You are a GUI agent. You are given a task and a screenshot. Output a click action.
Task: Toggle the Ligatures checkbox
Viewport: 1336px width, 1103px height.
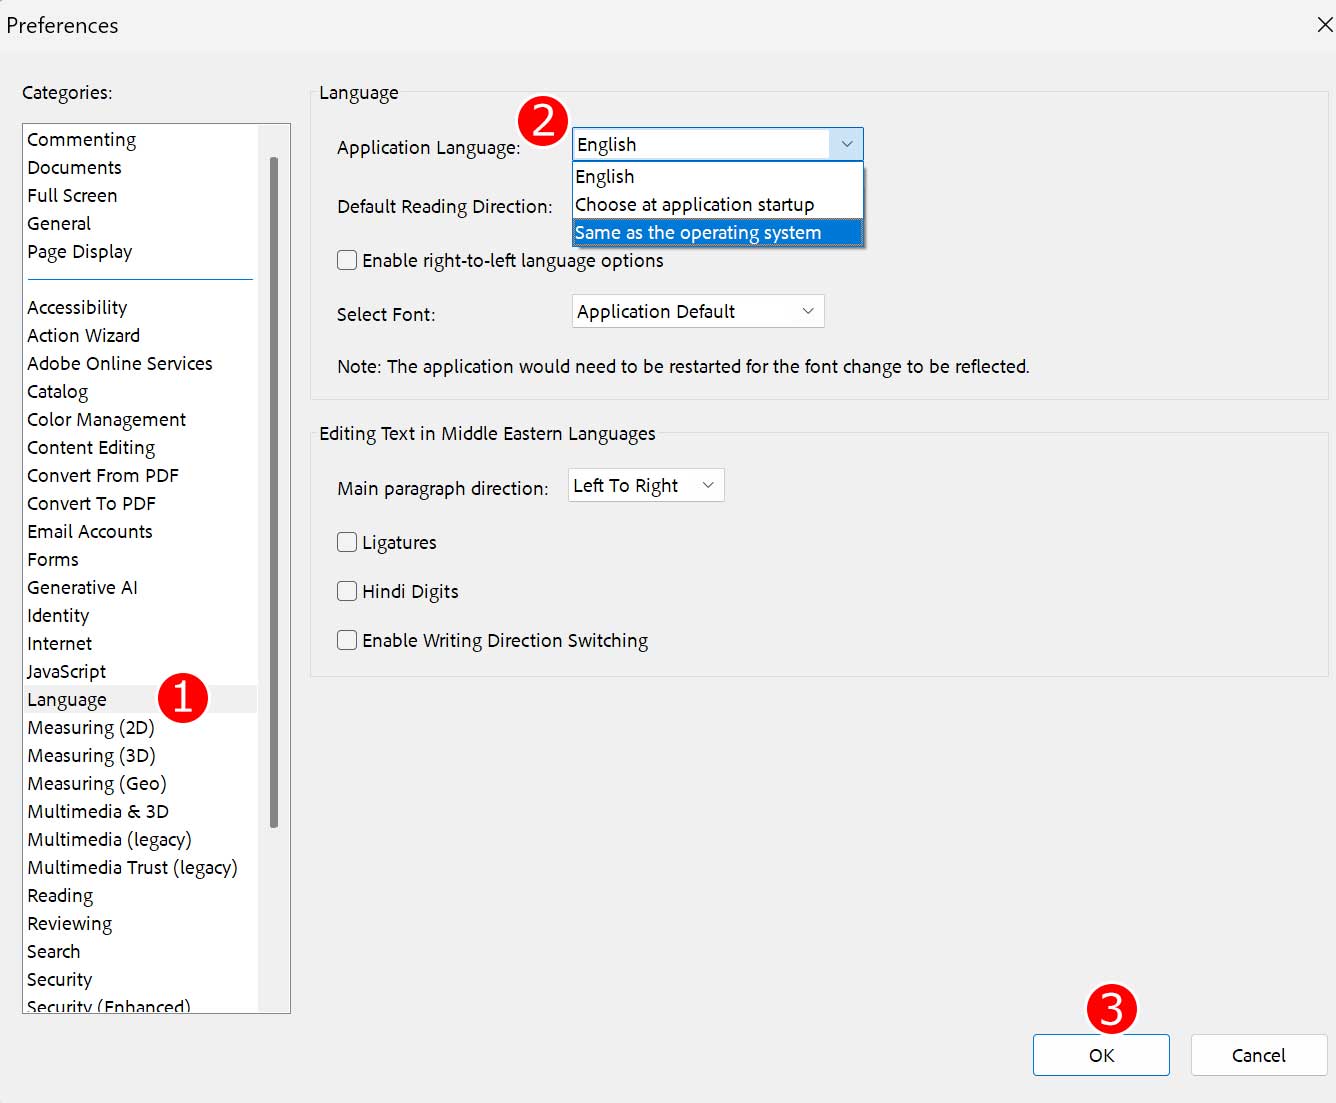point(347,542)
